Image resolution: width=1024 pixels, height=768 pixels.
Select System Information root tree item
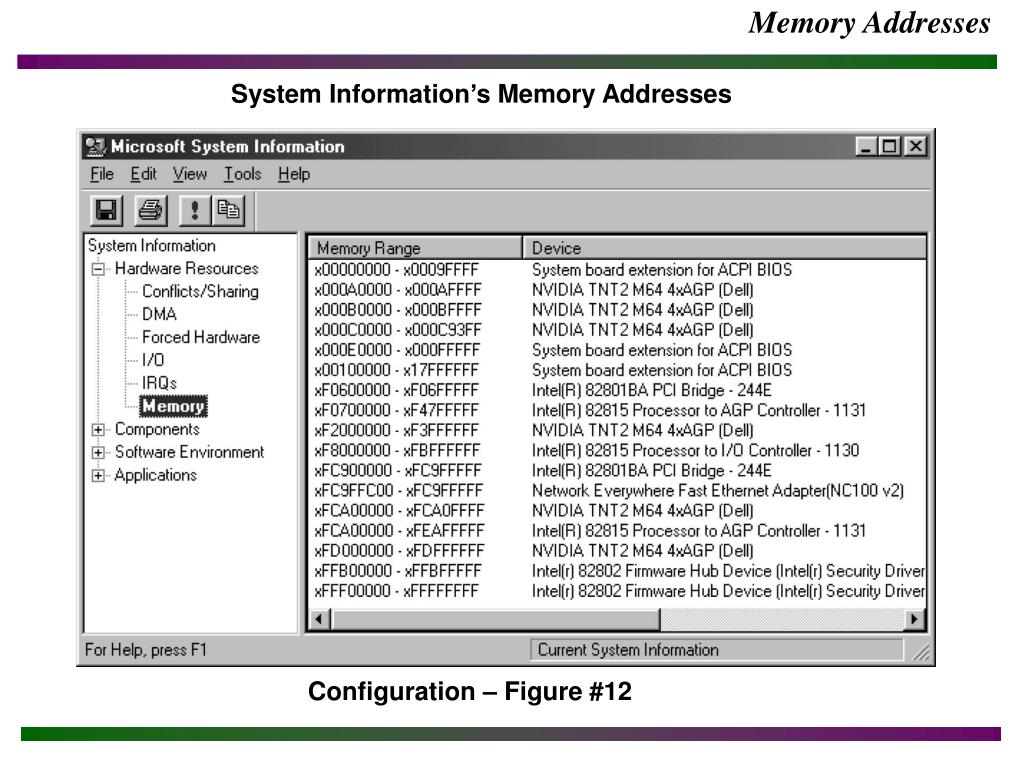point(152,246)
